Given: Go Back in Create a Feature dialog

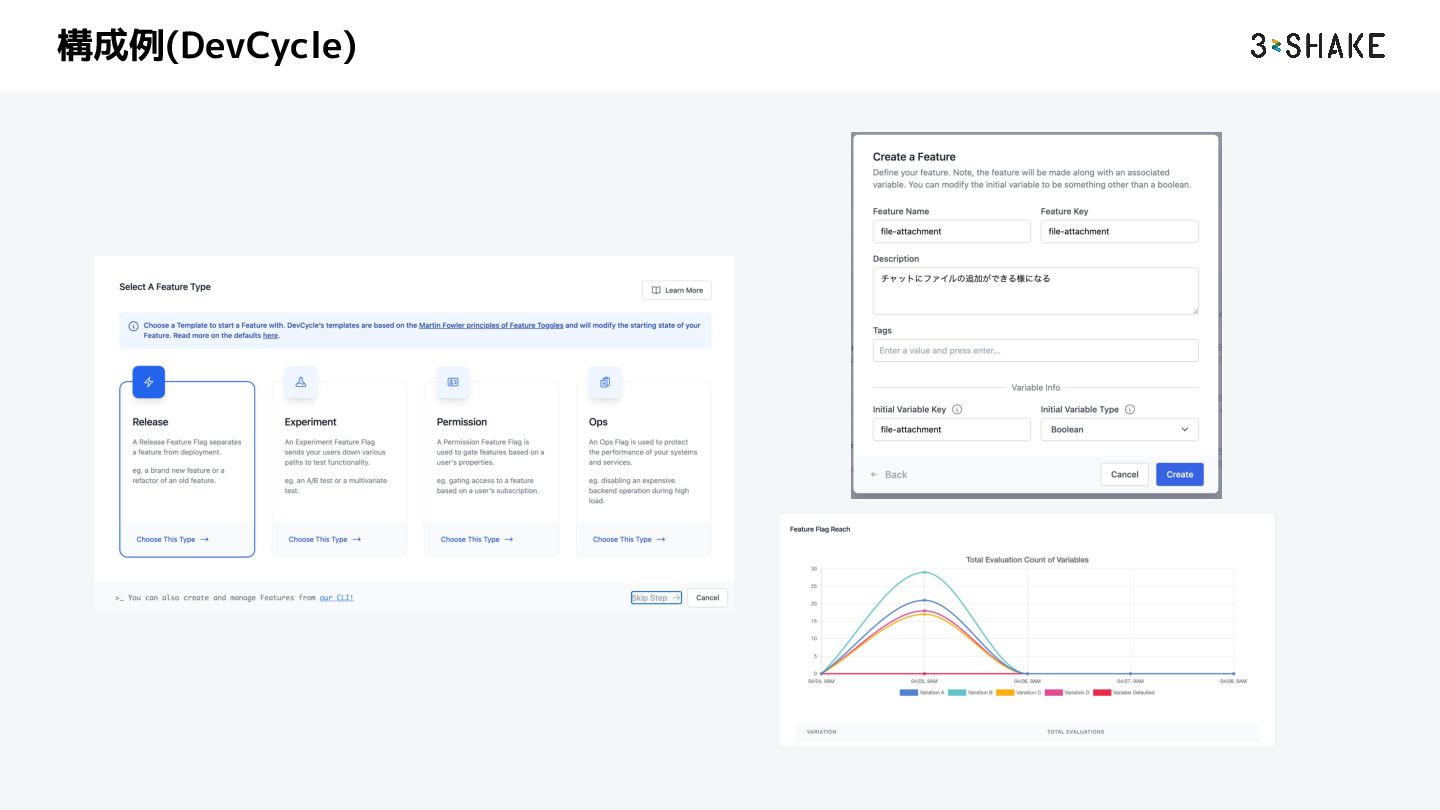Looking at the screenshot, I should click(889, 474).
